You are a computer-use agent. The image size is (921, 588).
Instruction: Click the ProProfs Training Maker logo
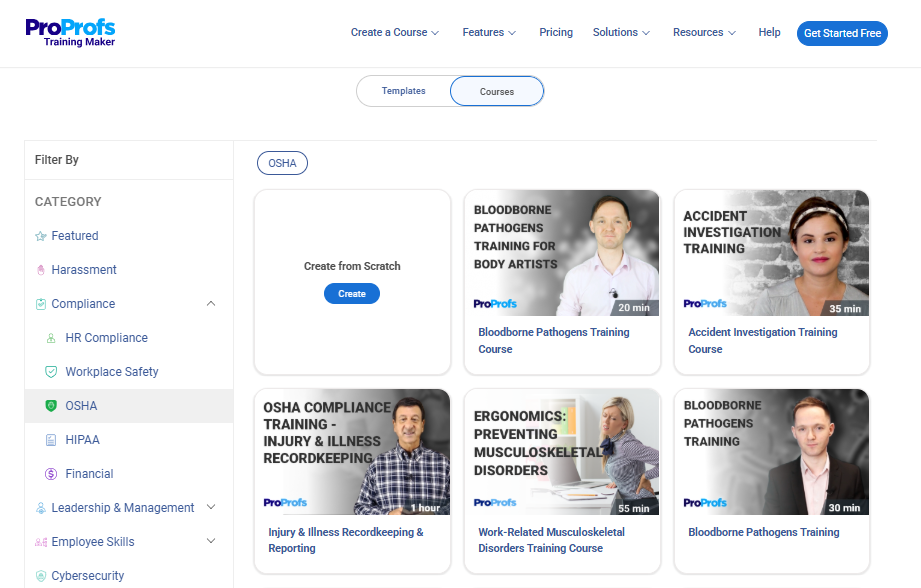[71, 33]
